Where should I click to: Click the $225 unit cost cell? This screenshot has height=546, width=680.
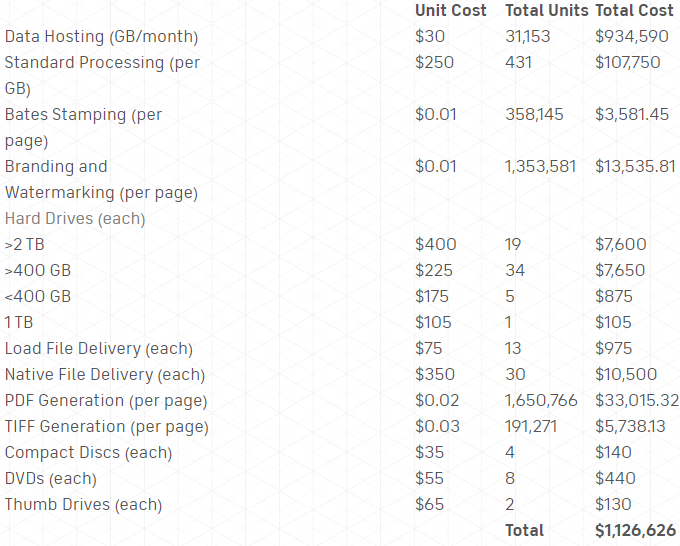(x=434, y=271)
